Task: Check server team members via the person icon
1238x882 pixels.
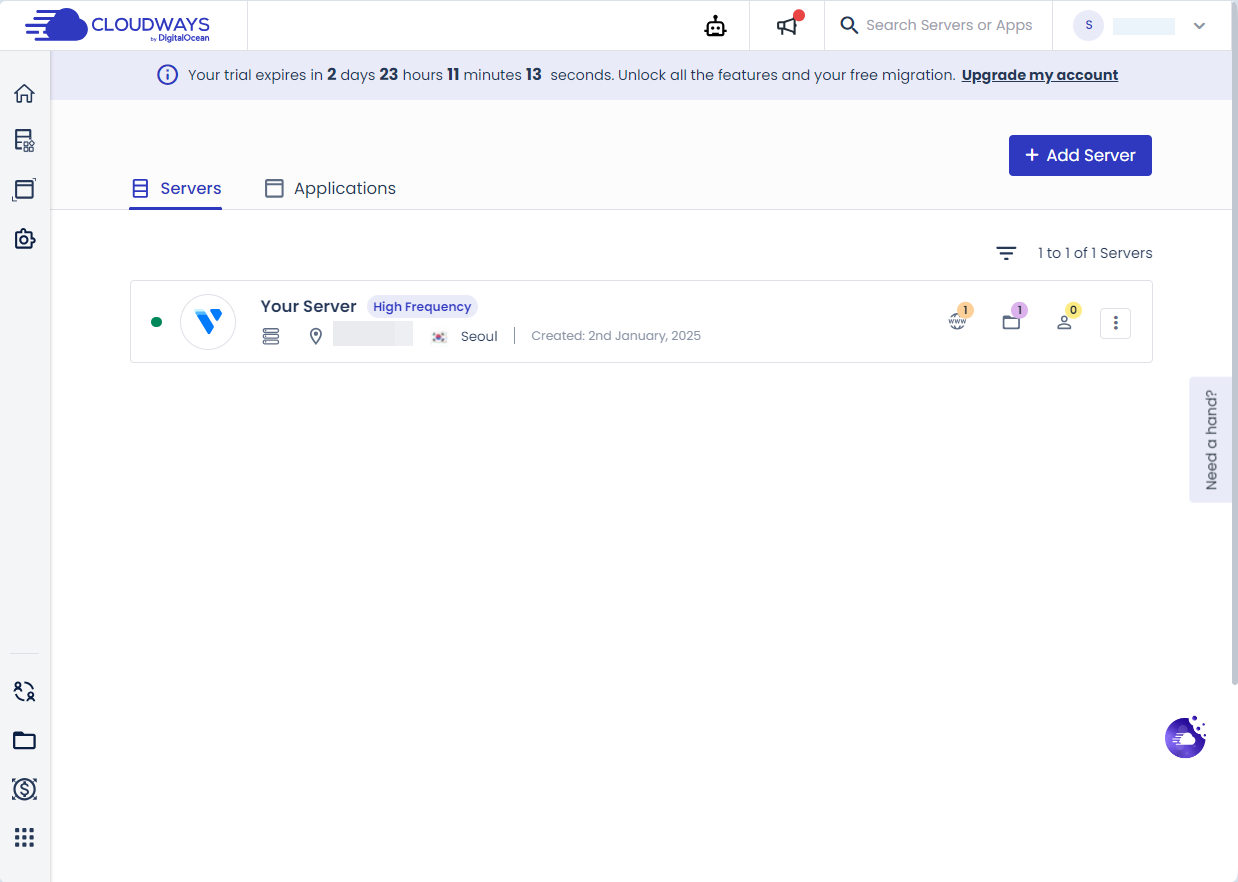Action: (x=1064, y=320)
